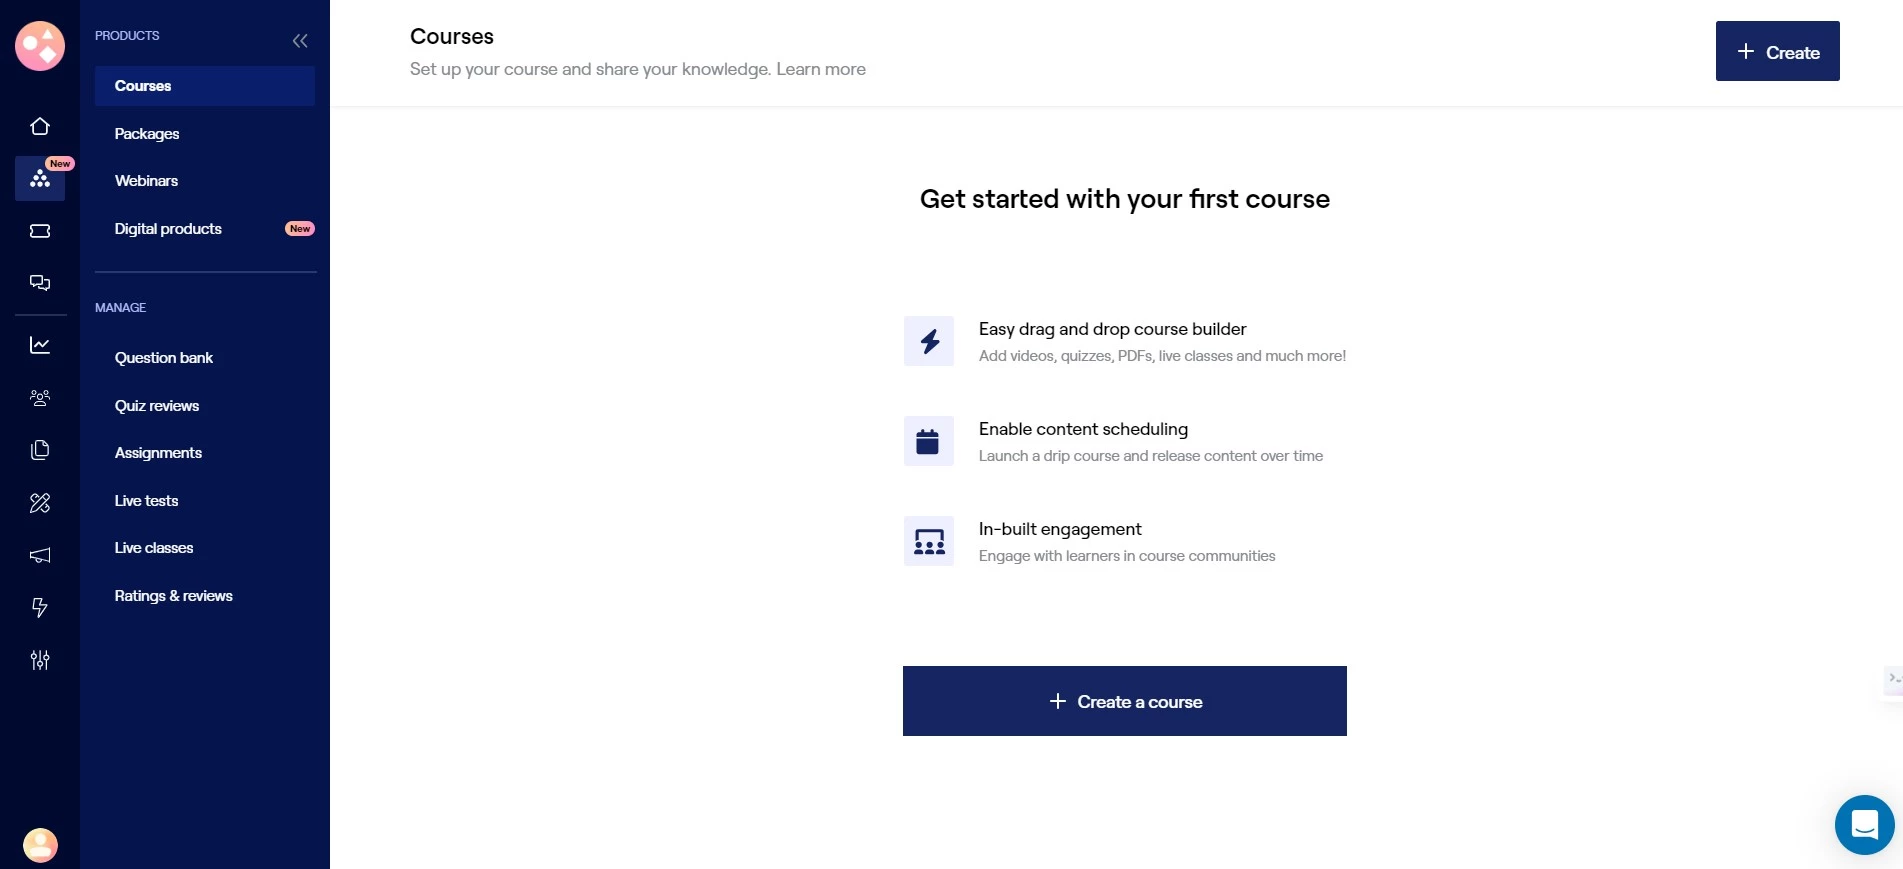
Task: Open the Marketing megaphone icon
Action: 40,555
